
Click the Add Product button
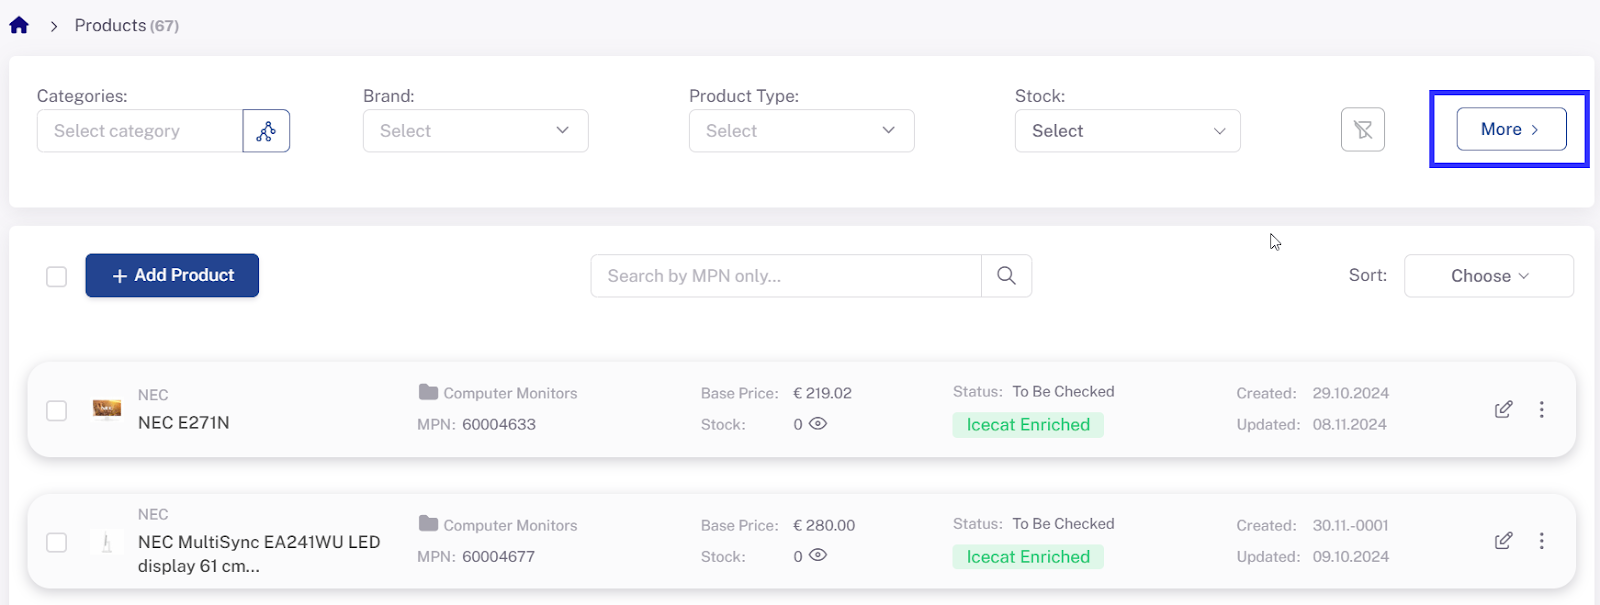[x=172, y=275]
